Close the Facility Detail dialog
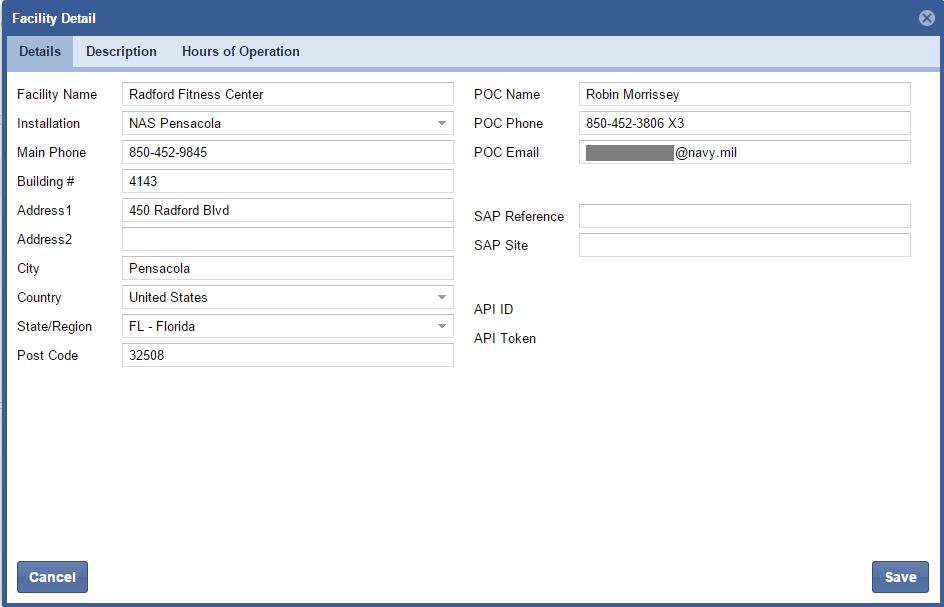This screenshot has height=607, width=944. point(926,18)
